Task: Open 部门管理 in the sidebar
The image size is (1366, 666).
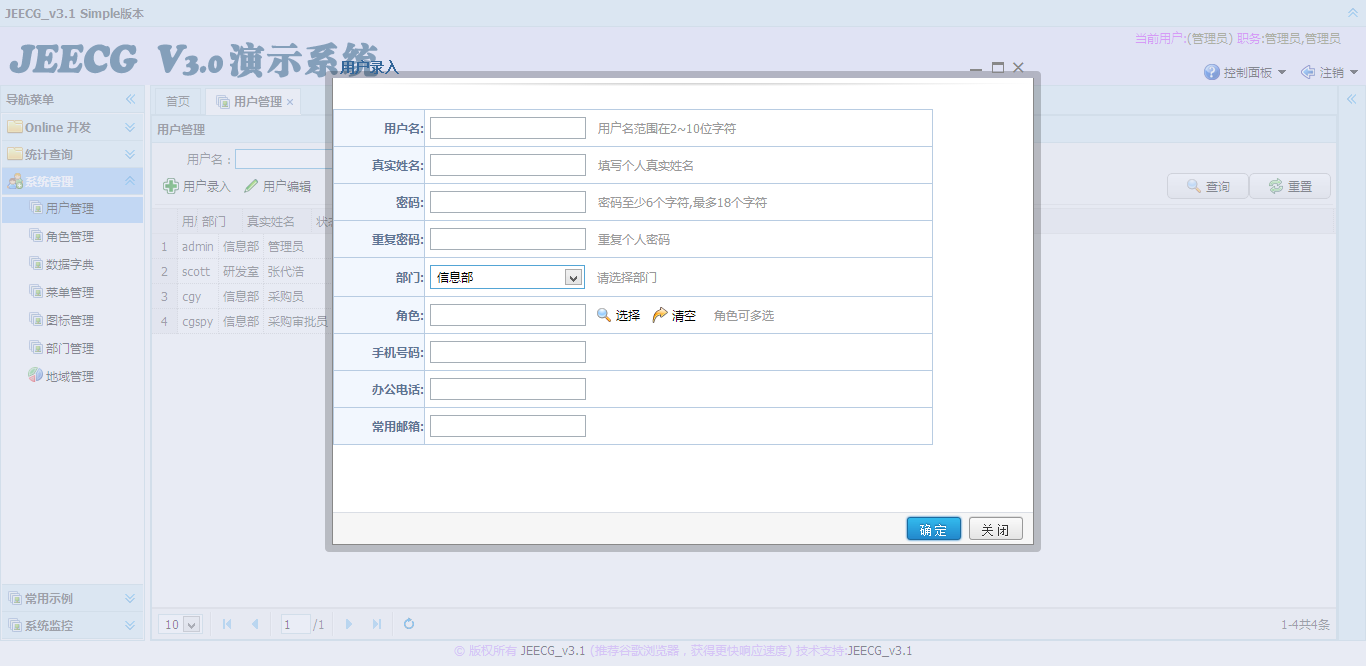Action: click(70, 349)
